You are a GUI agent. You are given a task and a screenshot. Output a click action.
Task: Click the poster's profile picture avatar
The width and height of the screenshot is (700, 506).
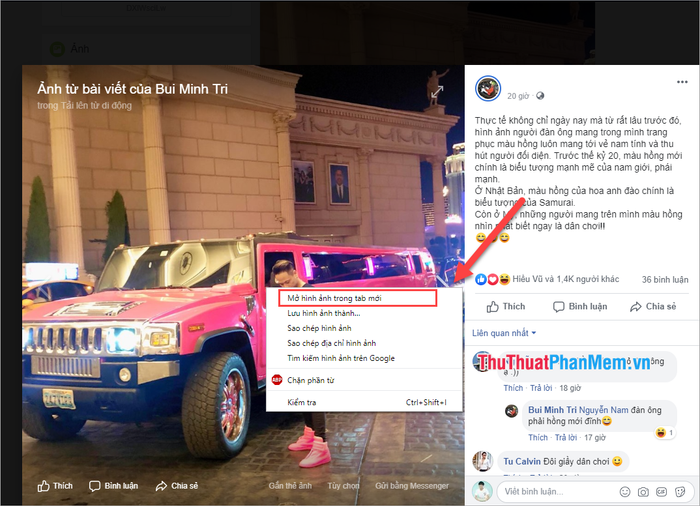click(488, 88)
